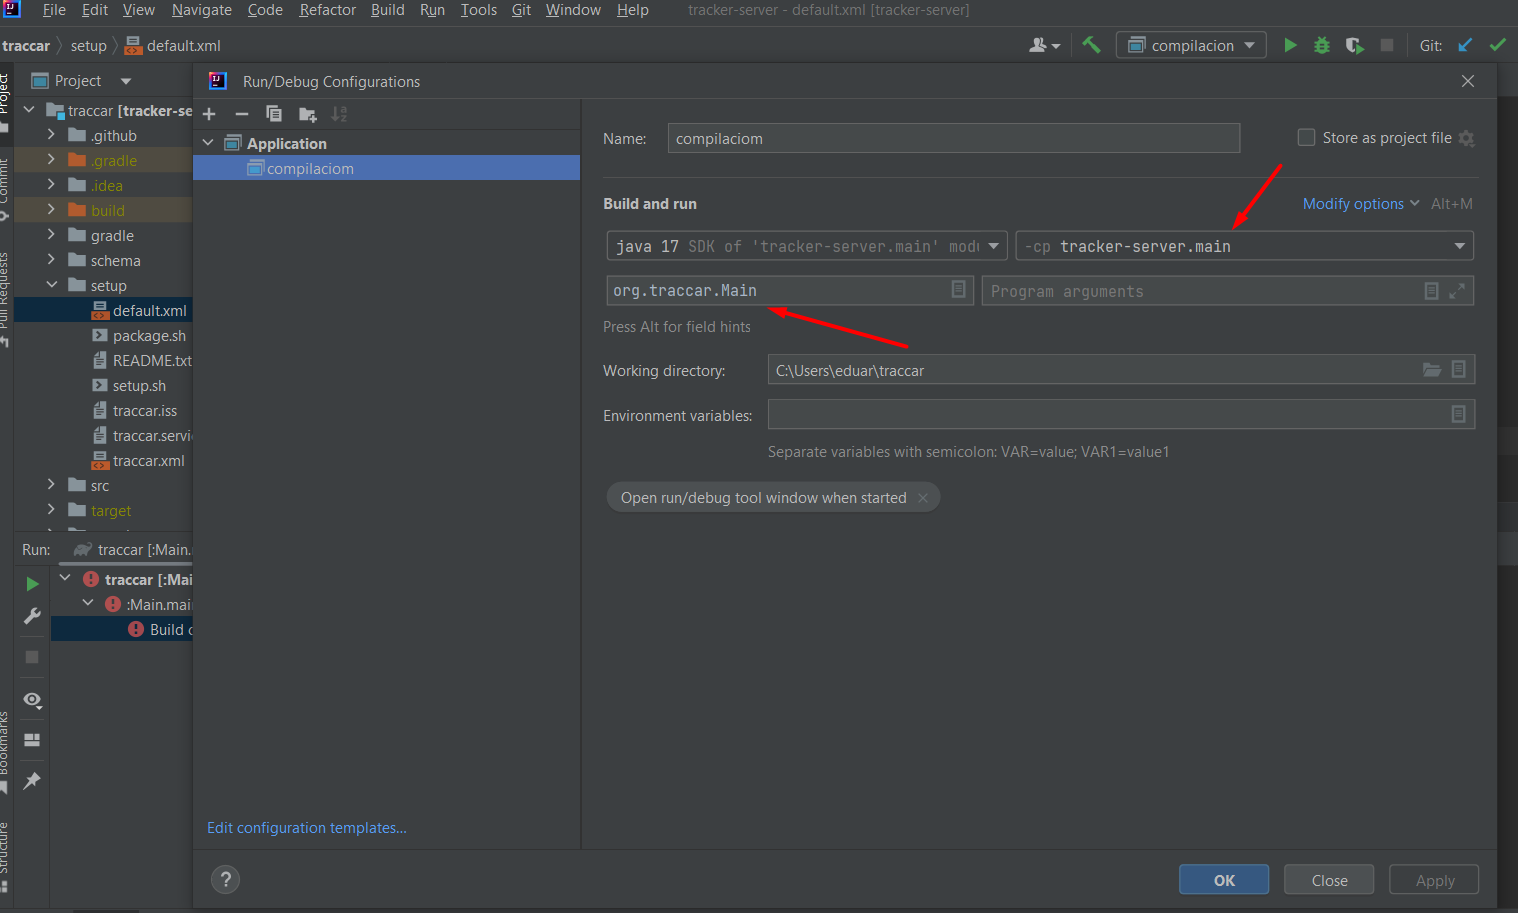Open the Tools menu
Viewport: 1518px width, 913px height.
coord(478,10)
